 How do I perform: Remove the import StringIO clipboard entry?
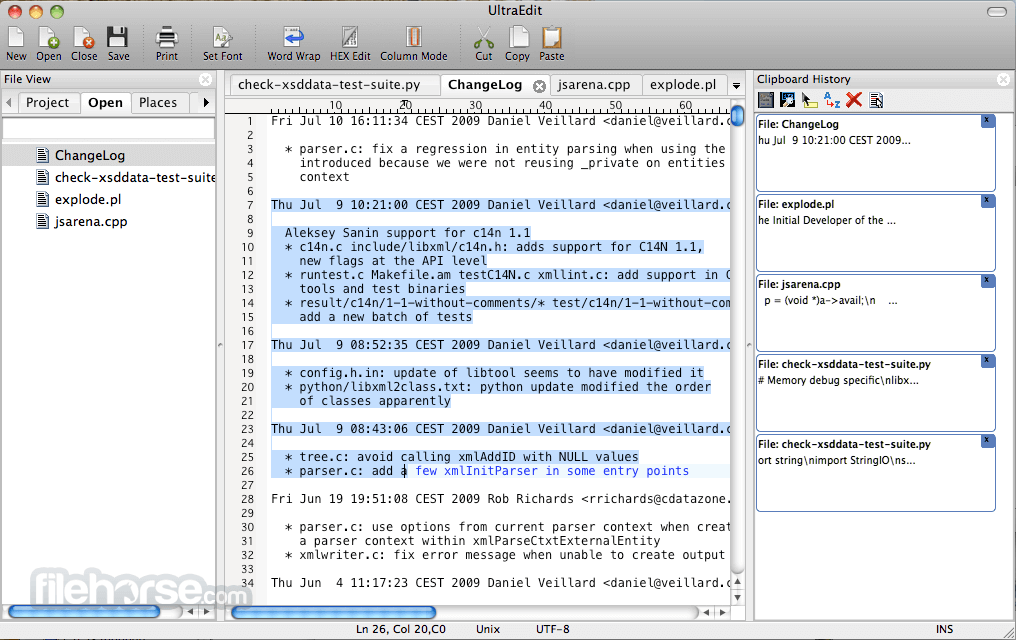coord(987,440)
